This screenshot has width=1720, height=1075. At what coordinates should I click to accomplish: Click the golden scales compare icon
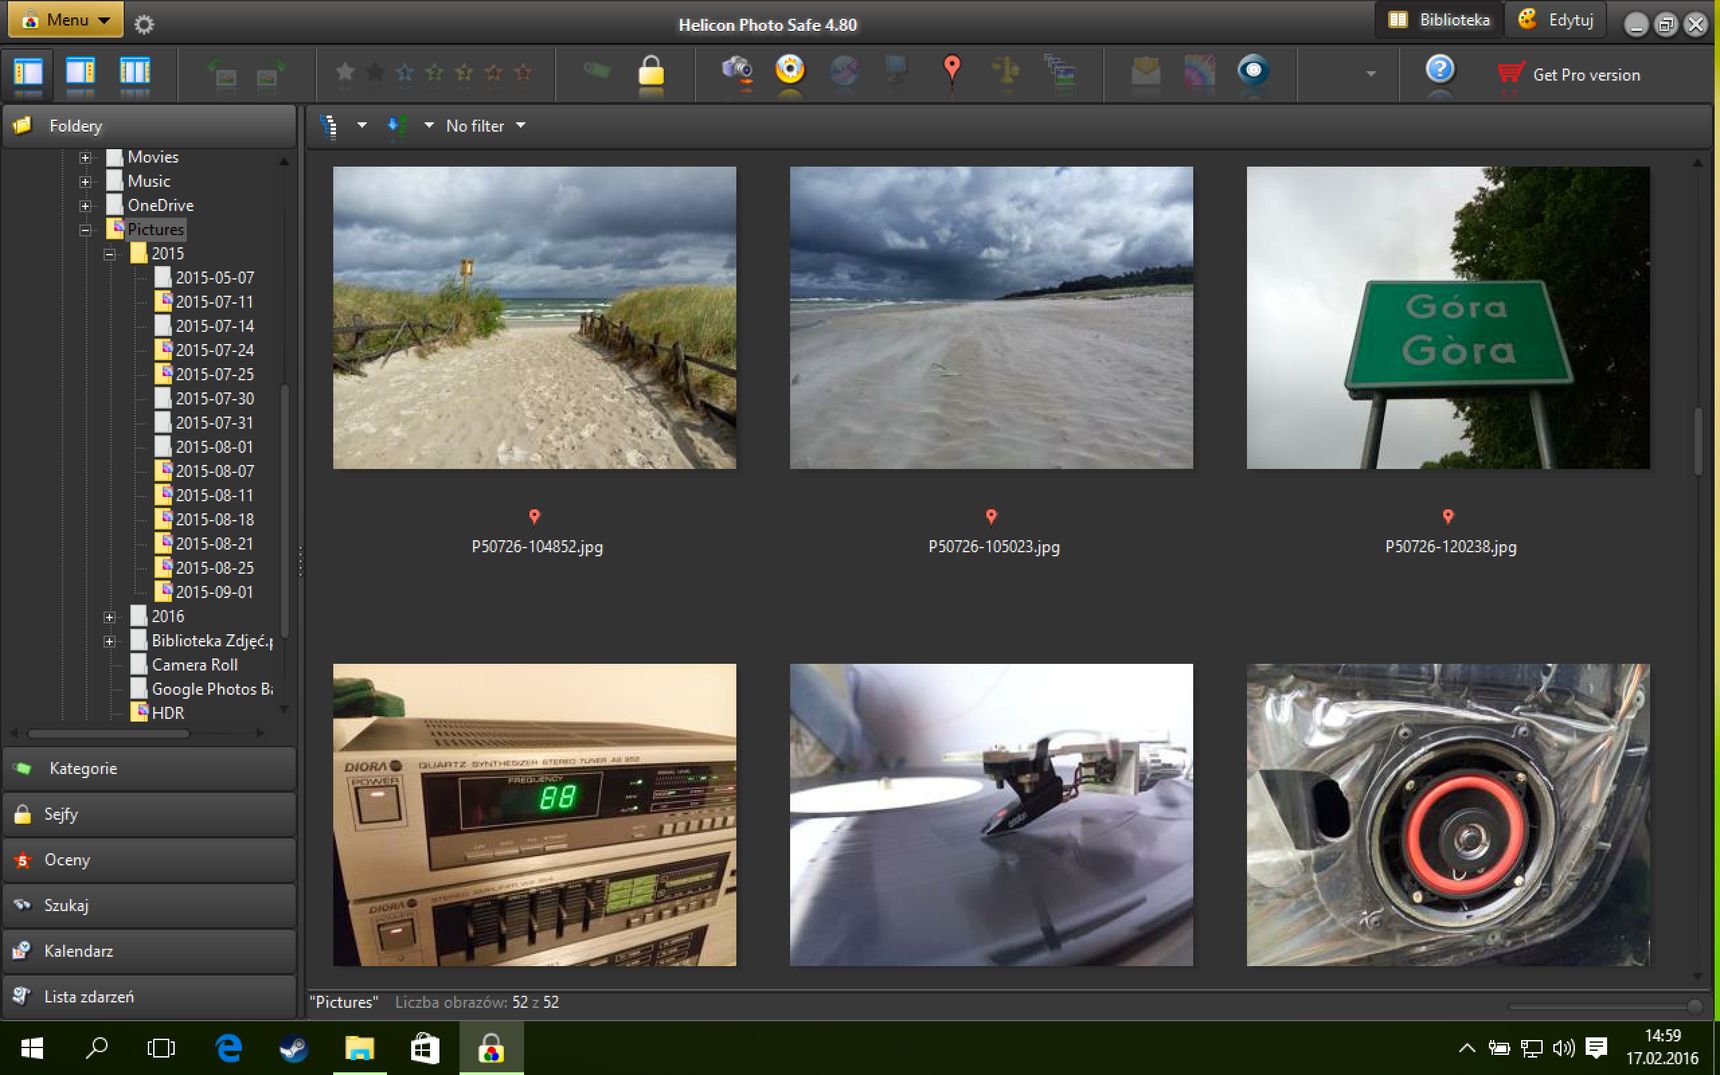tap(1006, 71)
